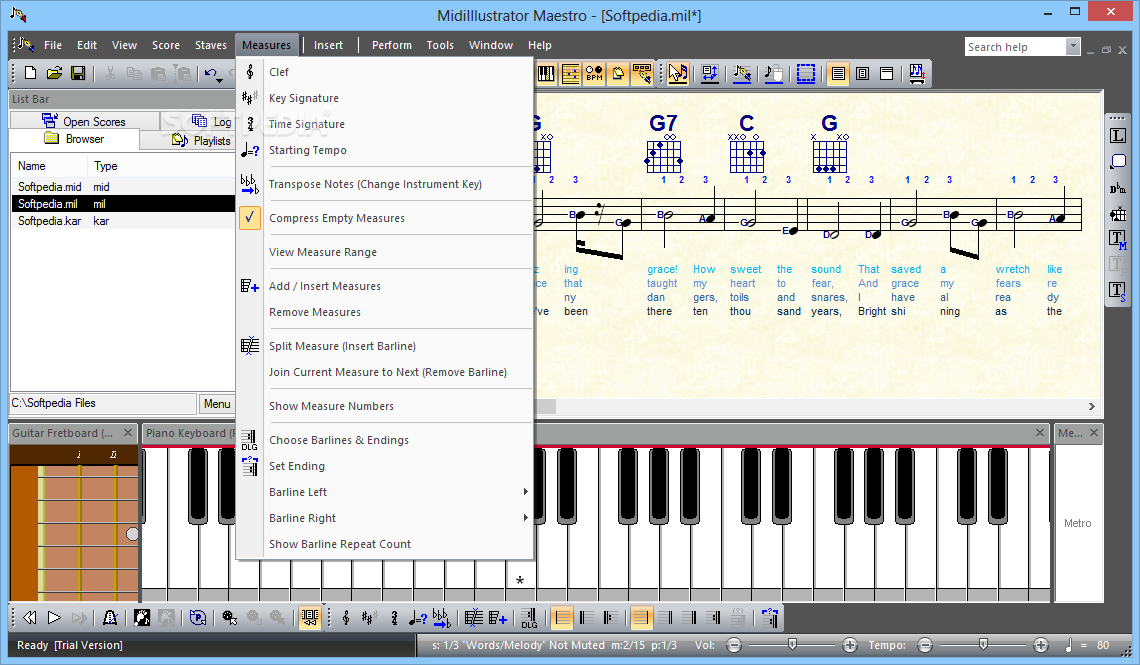Screen dimensions: 1140x665
Task: Click the guitar chord grid tool
Action: click(x=1117, y=214)
